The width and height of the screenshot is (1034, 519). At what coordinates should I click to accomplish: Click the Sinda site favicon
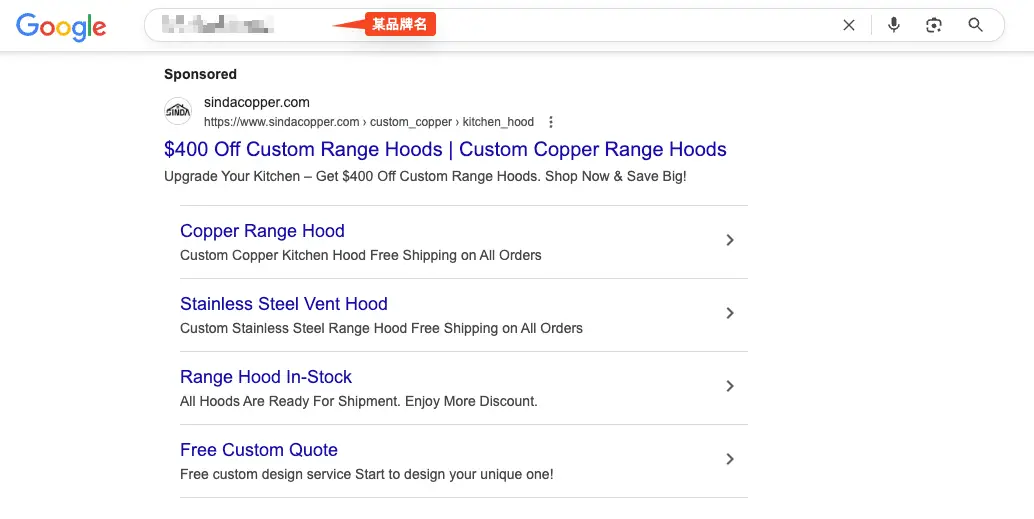[x=178, y=111]
